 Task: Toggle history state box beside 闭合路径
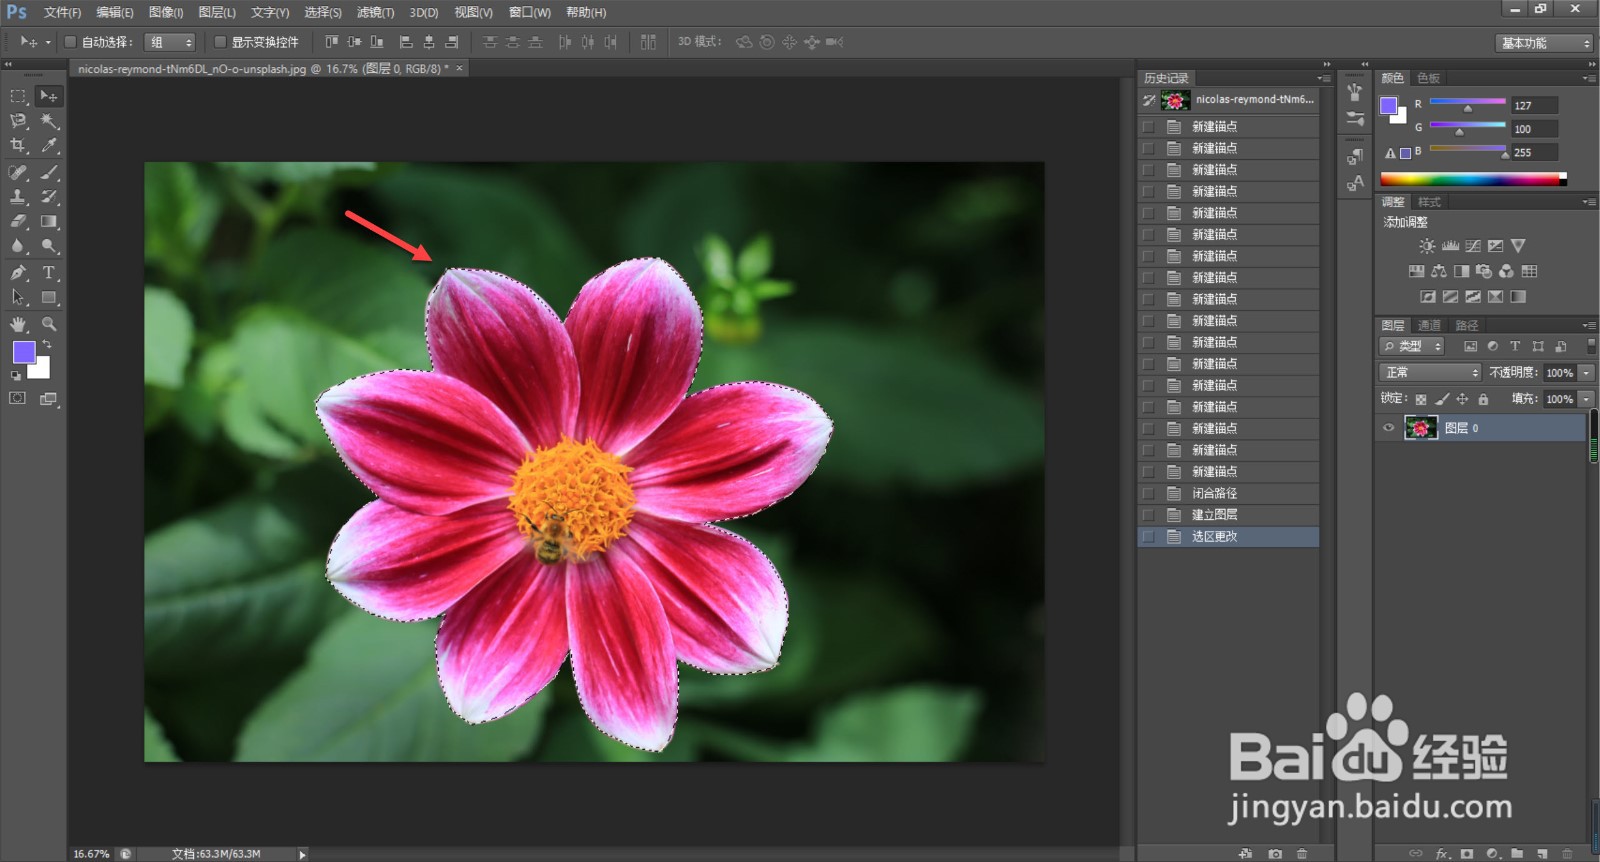click(x=1148, y=493)
